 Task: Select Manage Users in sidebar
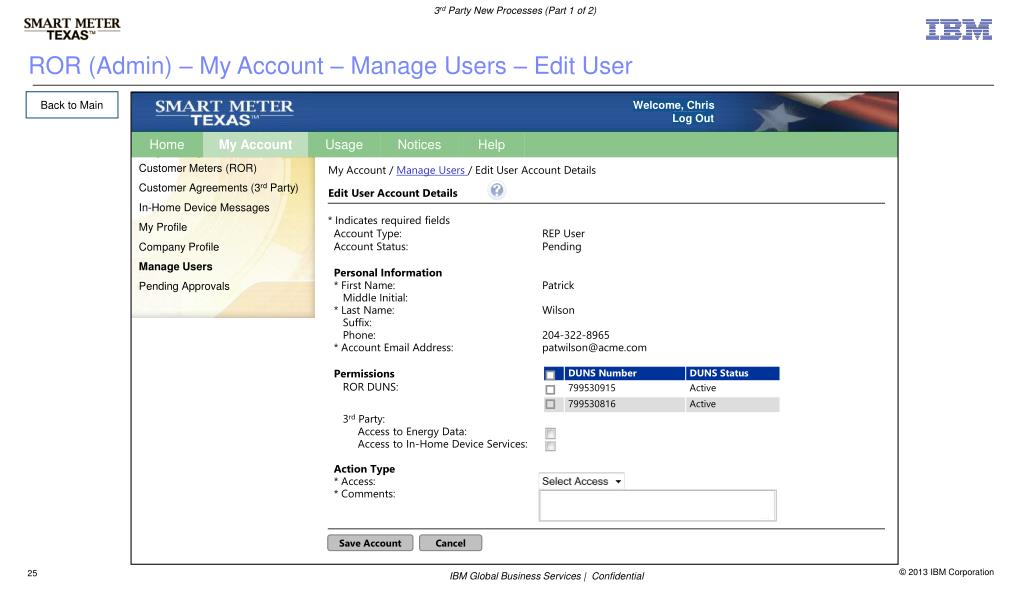(x=176, y=266)
